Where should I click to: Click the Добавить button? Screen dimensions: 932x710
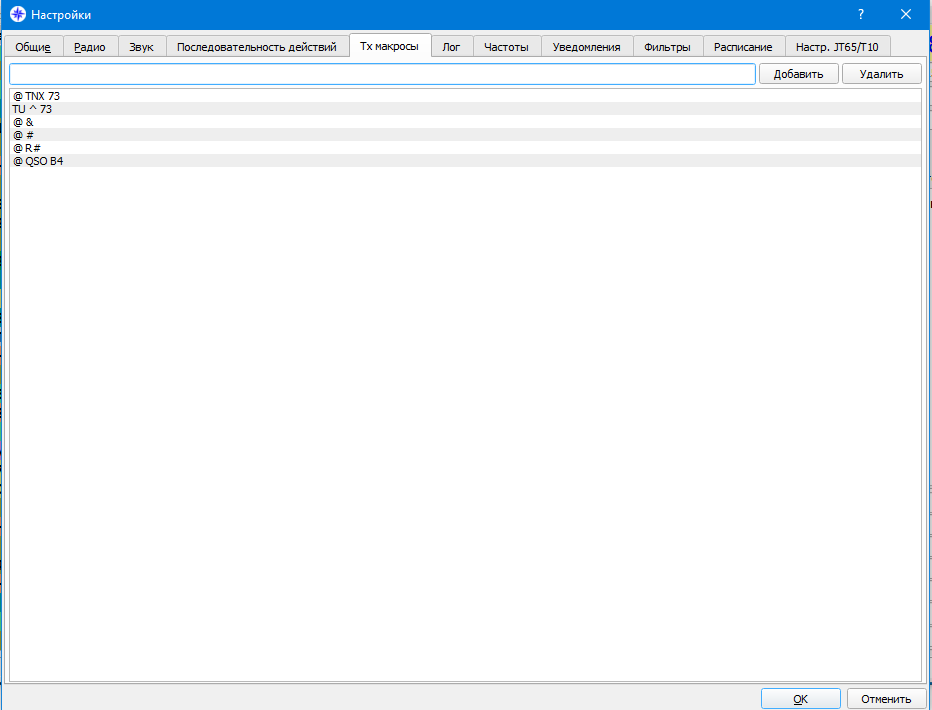(798, 74)
